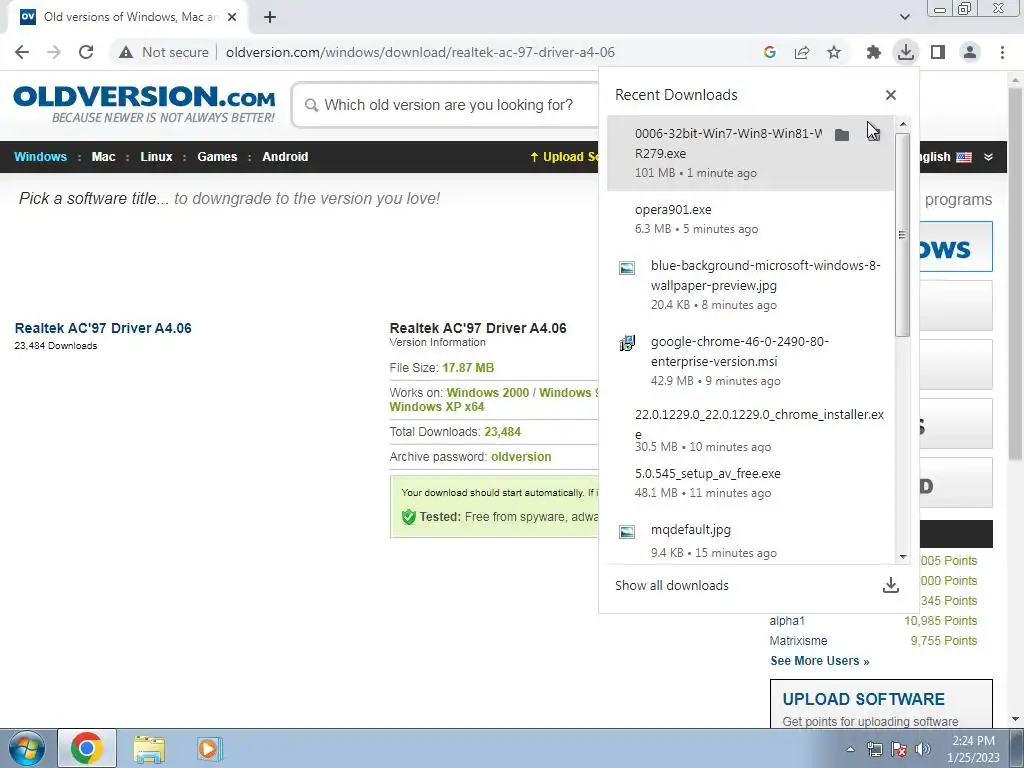Screen dimensions: 1024x768
Task: Show hidden tray icons arrow
Action: [x=850, y=749]
